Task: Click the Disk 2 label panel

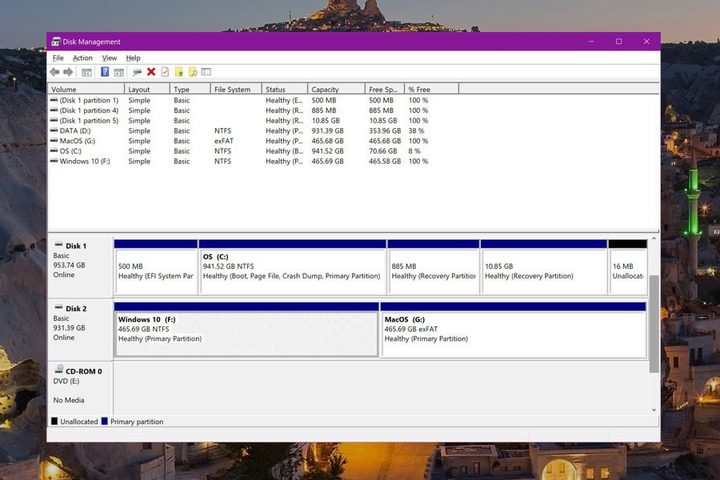Action: pyautogui.click(x=81, y=329)
